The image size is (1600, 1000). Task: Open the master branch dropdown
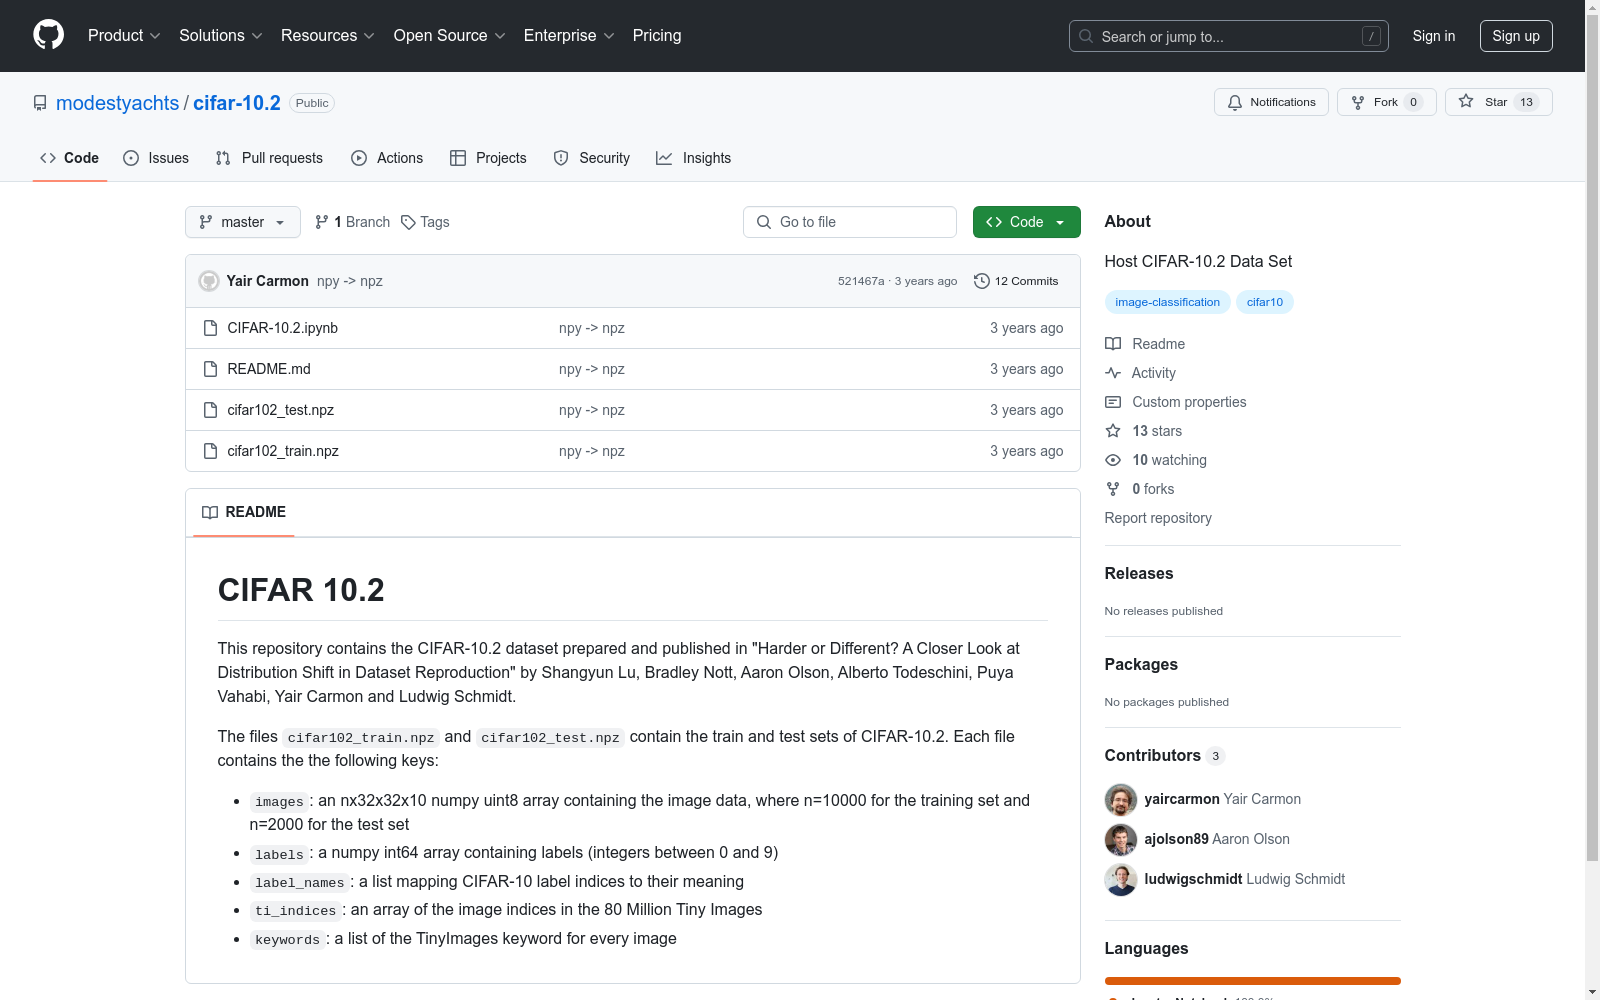[243, 222]
